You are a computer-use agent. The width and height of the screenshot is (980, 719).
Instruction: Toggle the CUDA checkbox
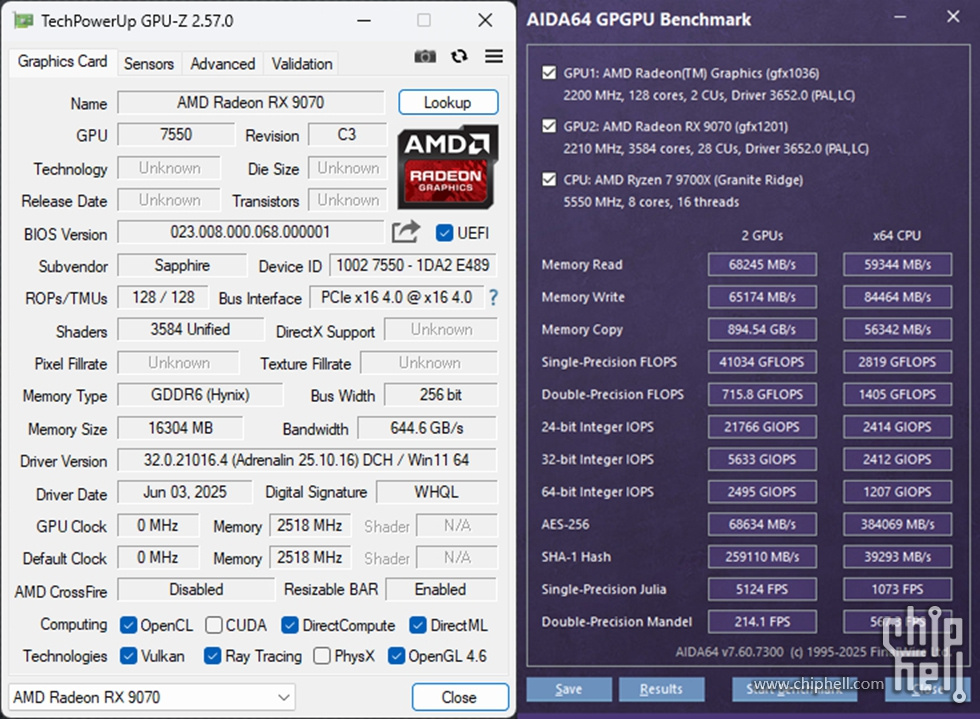click(214, 625)
